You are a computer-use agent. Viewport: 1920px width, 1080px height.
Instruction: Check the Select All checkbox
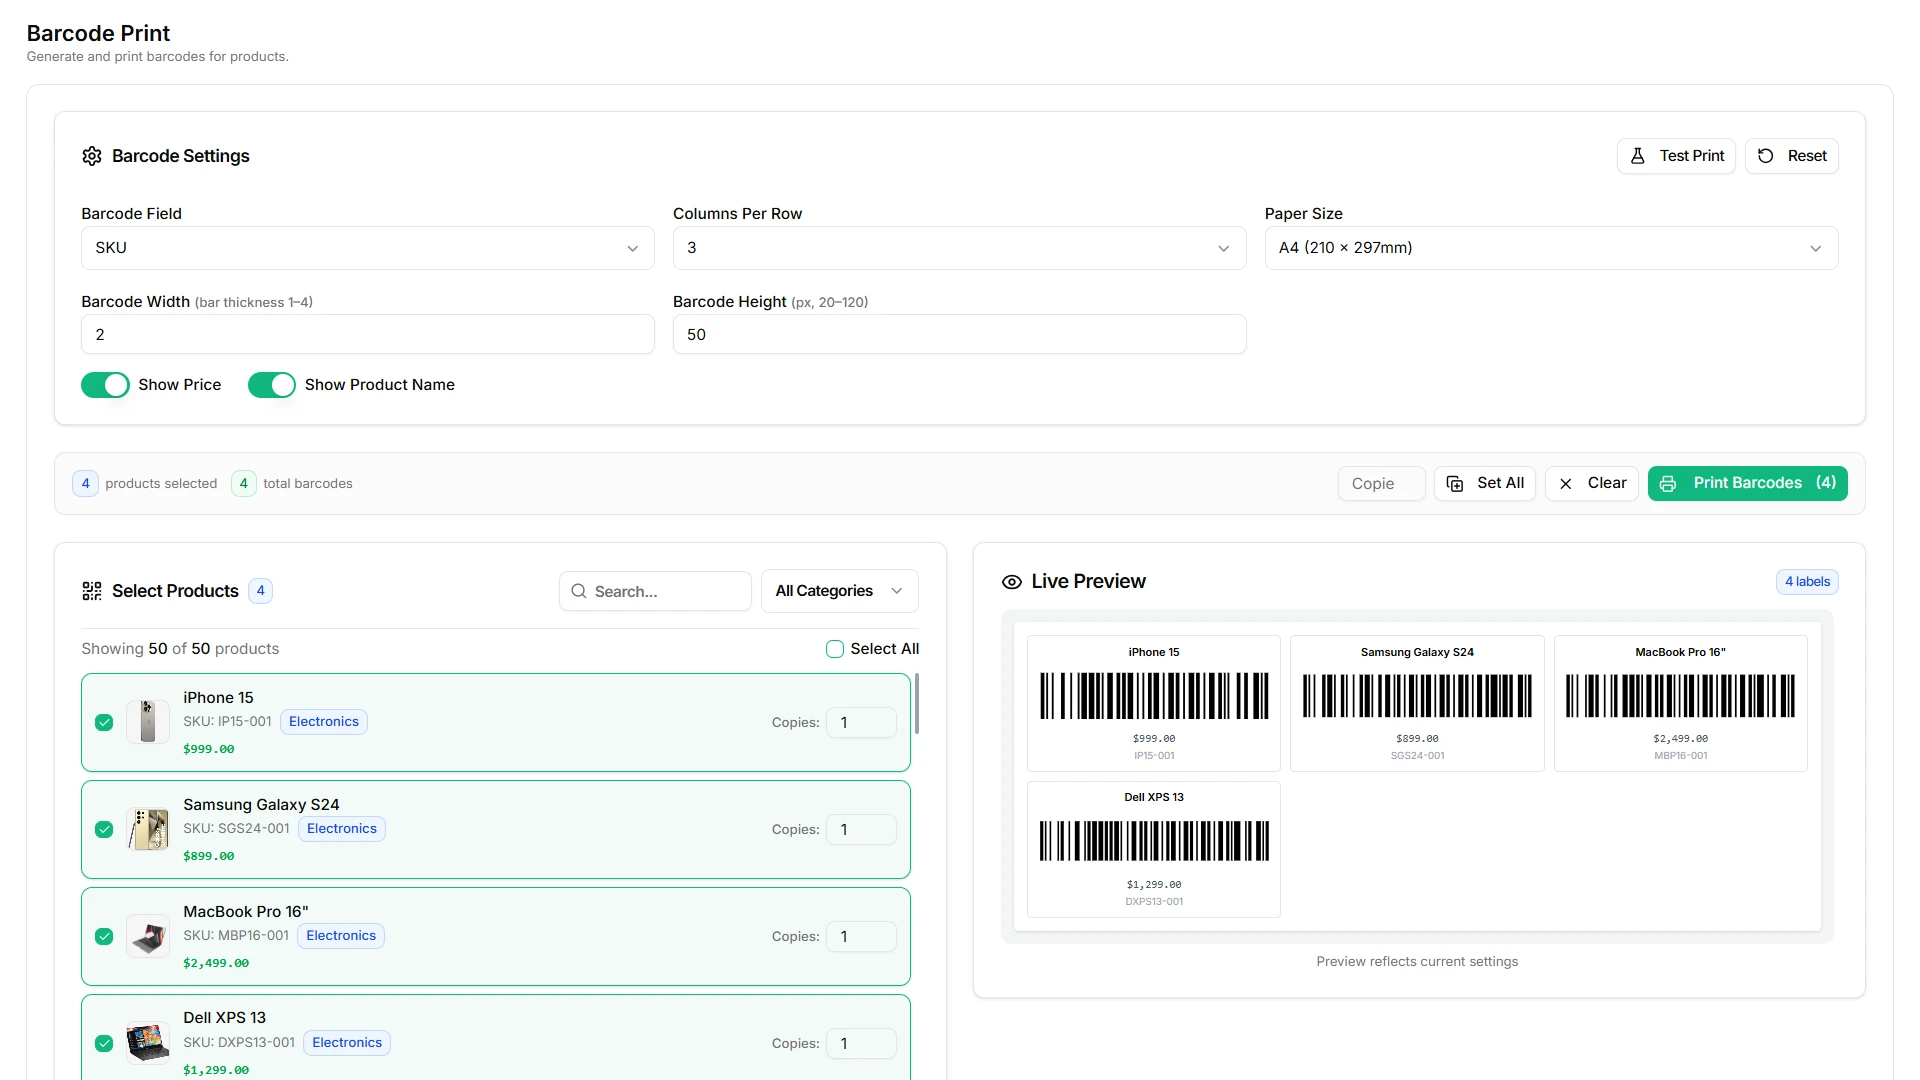click(x=835, y=649)
